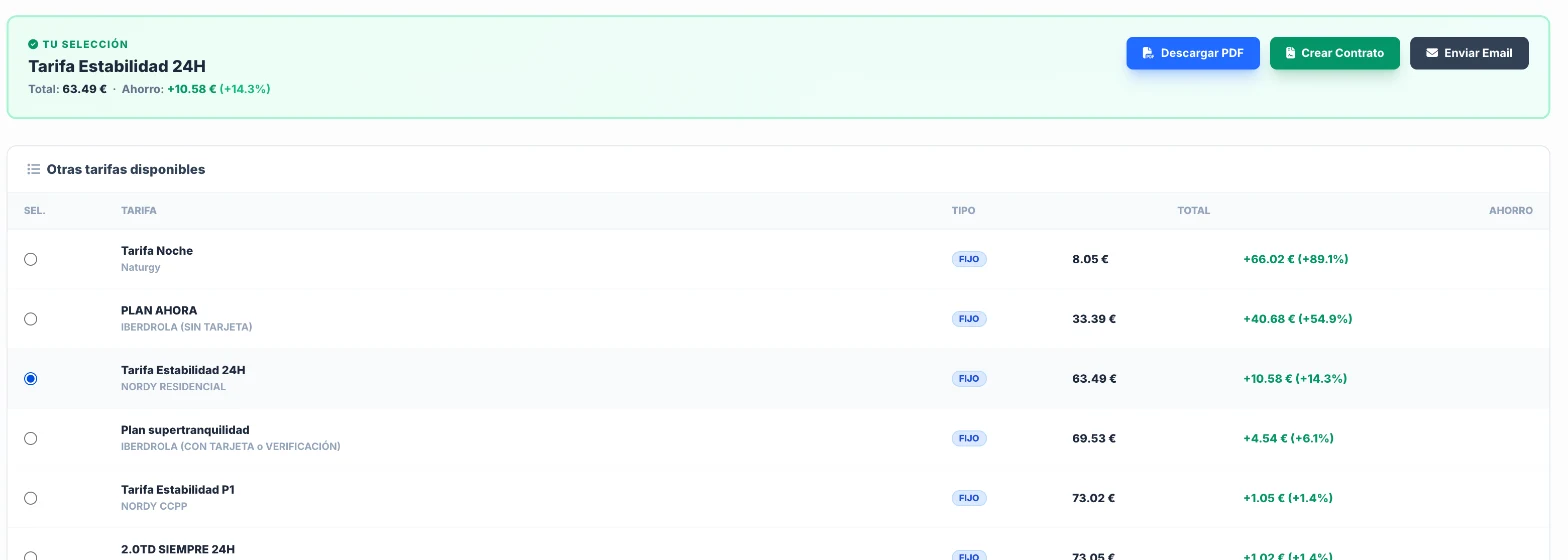The width and height of the screenshot is (1568, 560).
Task: Click the +40.68 € (54.9%) savings value
Action: (1298, 319)
